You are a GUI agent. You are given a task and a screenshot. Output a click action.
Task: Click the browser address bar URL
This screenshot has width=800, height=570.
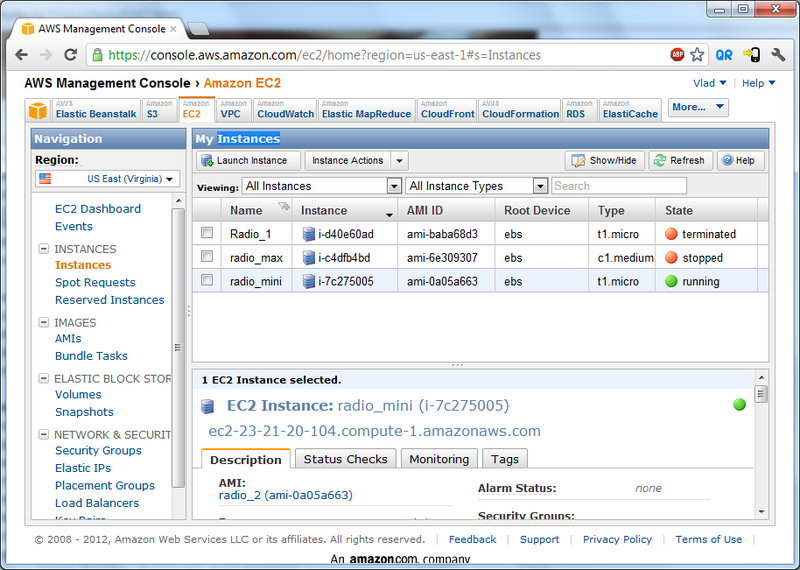(324, 55)
